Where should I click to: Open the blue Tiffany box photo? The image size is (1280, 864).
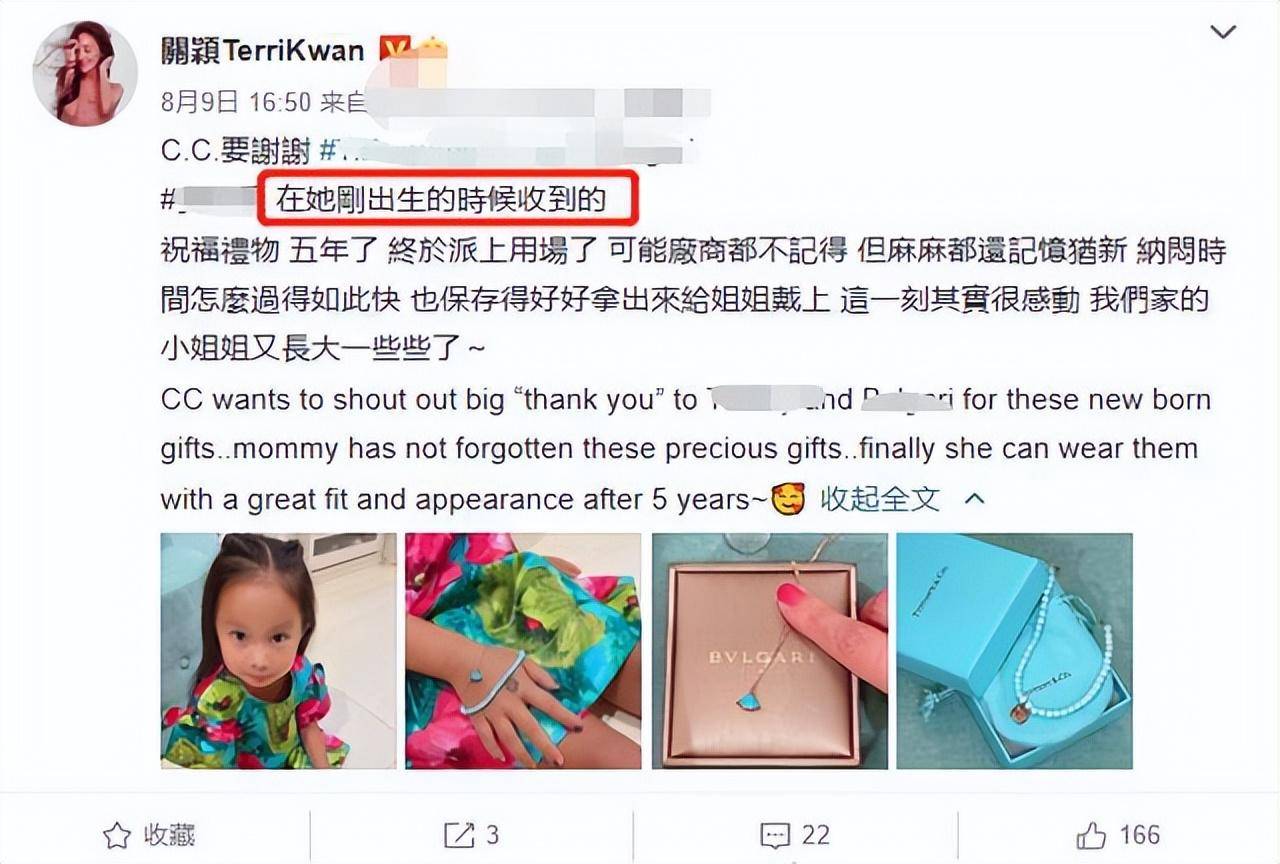tap(1014, 651)
